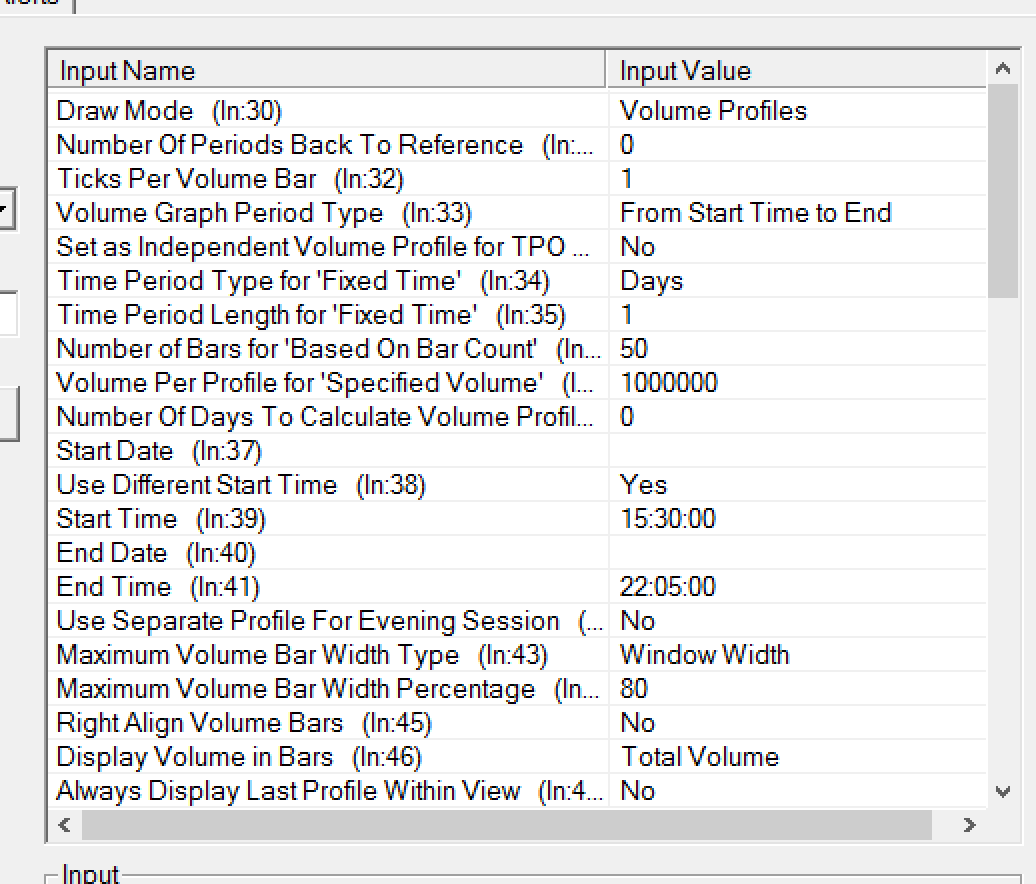Click the horizontal scrollbar left arrow
1036x884 pixels.
(x=65, y=825)
